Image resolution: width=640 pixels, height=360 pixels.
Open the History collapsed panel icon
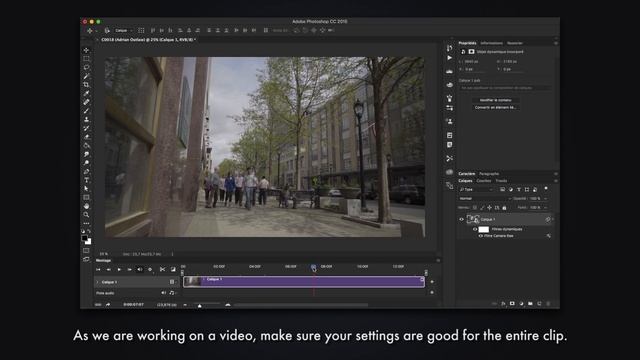449,48
